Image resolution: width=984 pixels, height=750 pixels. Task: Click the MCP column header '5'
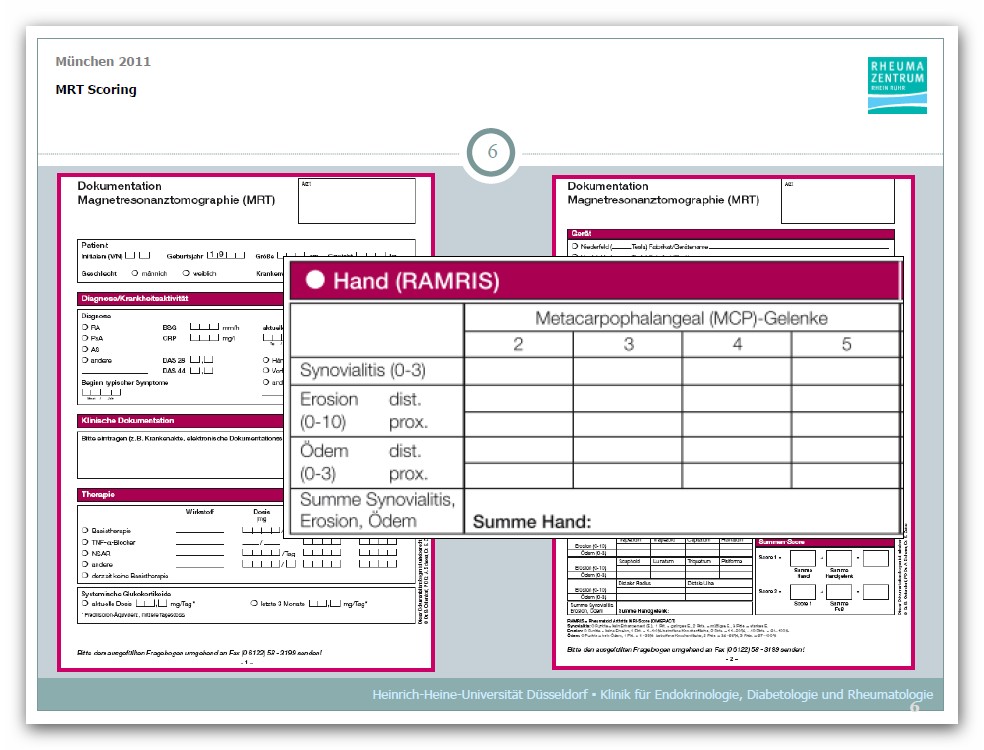[847, 344]
